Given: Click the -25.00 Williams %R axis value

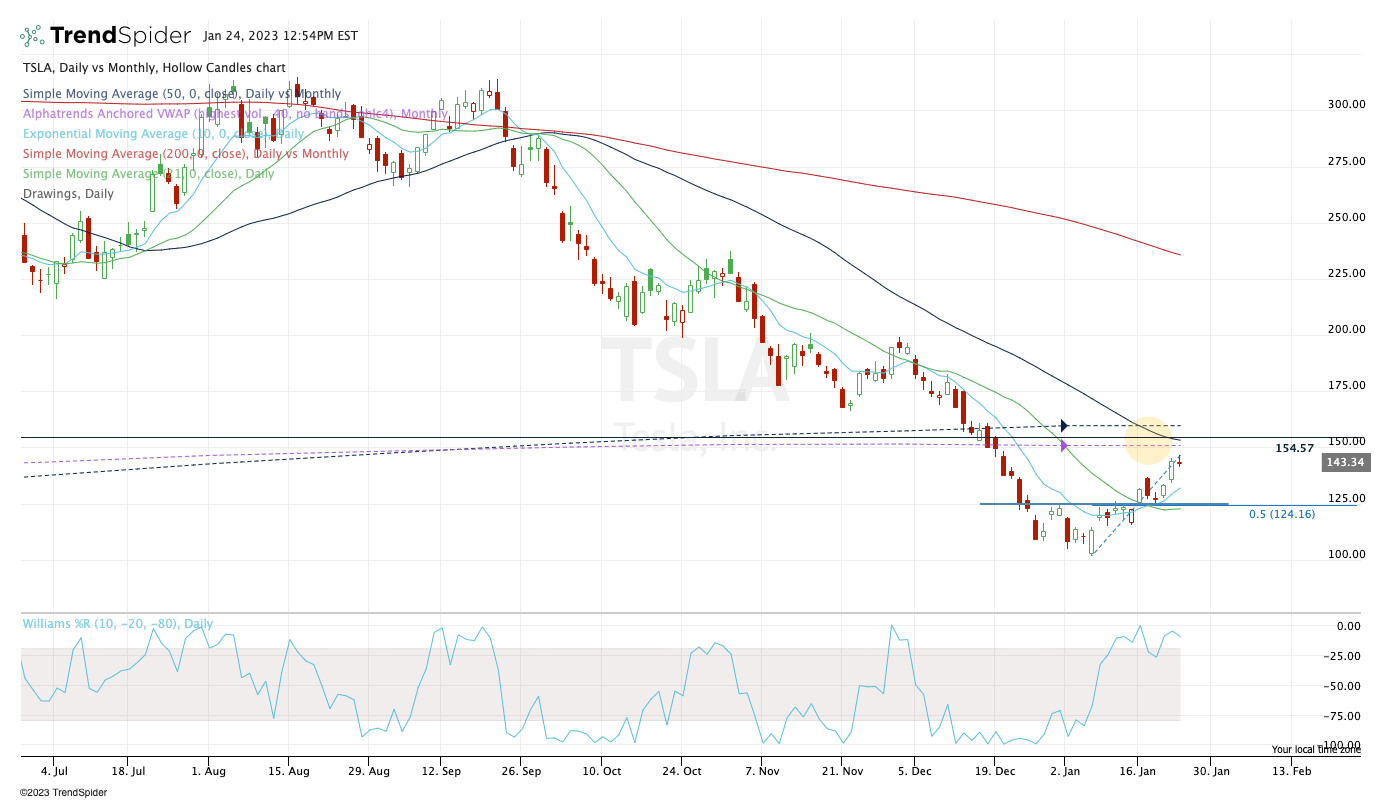Looking at the screenshot, I should point(1341,656).
